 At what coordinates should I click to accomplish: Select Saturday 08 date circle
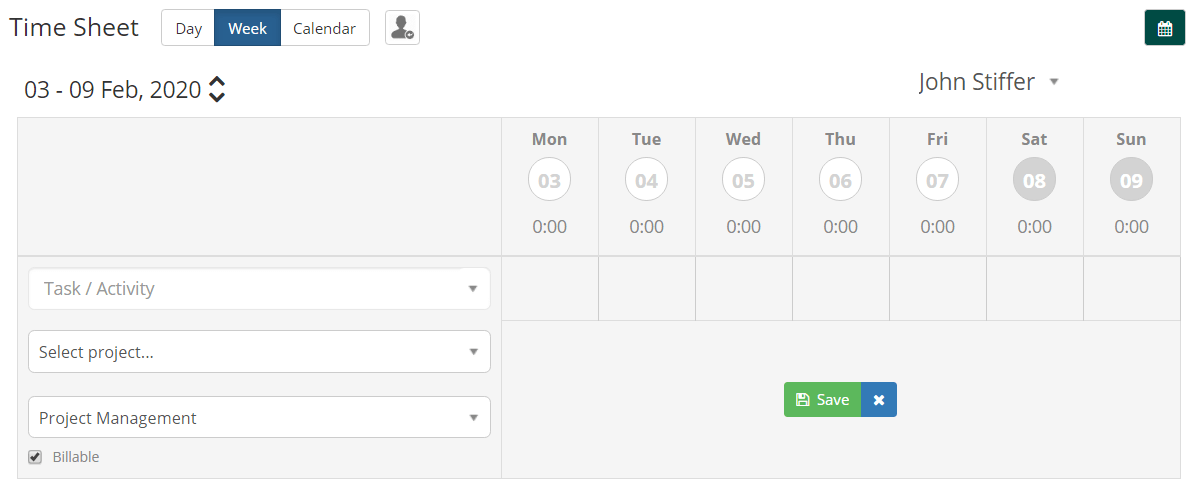point(1034,180)
